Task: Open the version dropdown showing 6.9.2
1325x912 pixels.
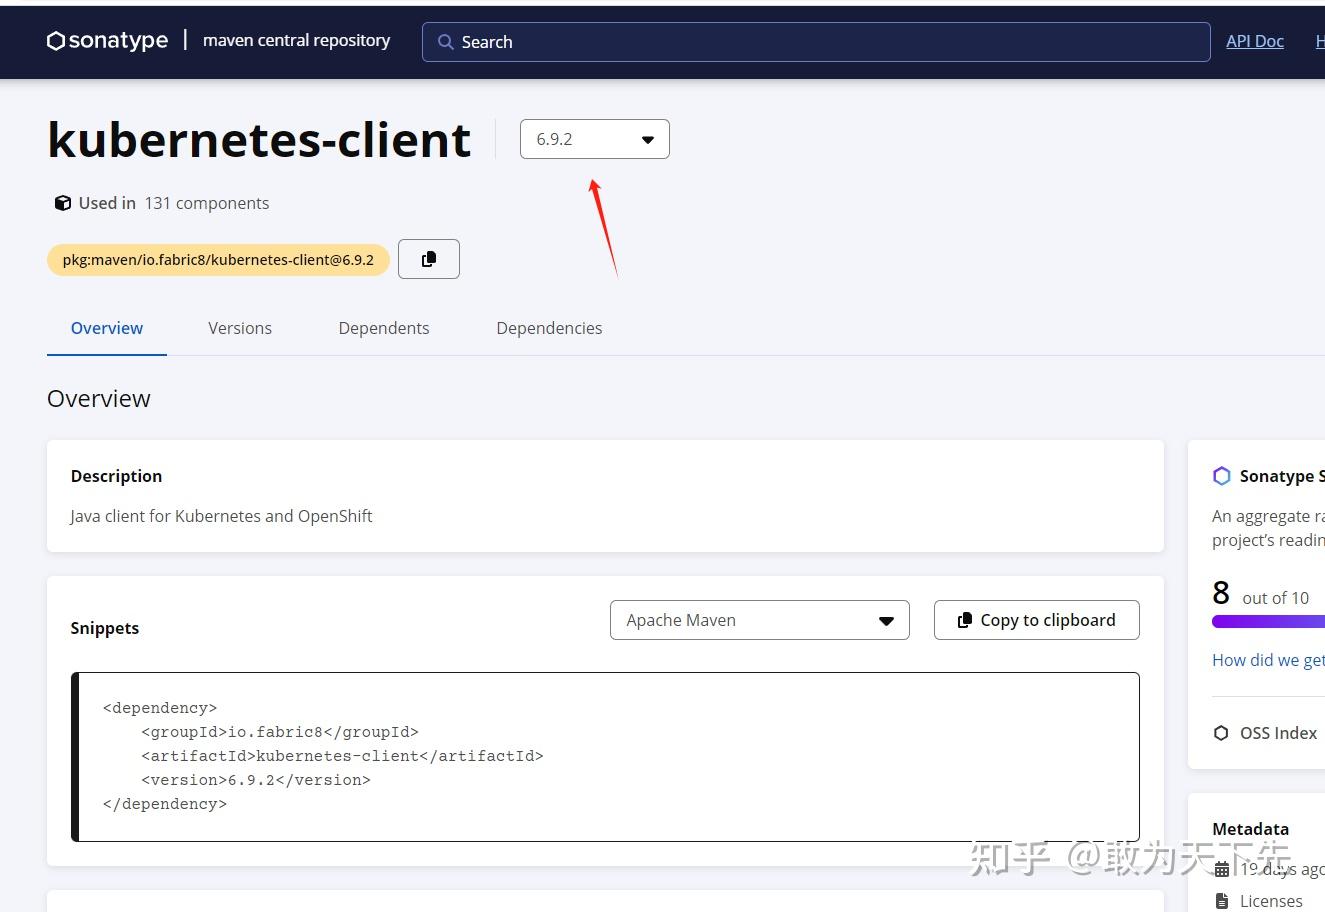Action: coord(594,139)
